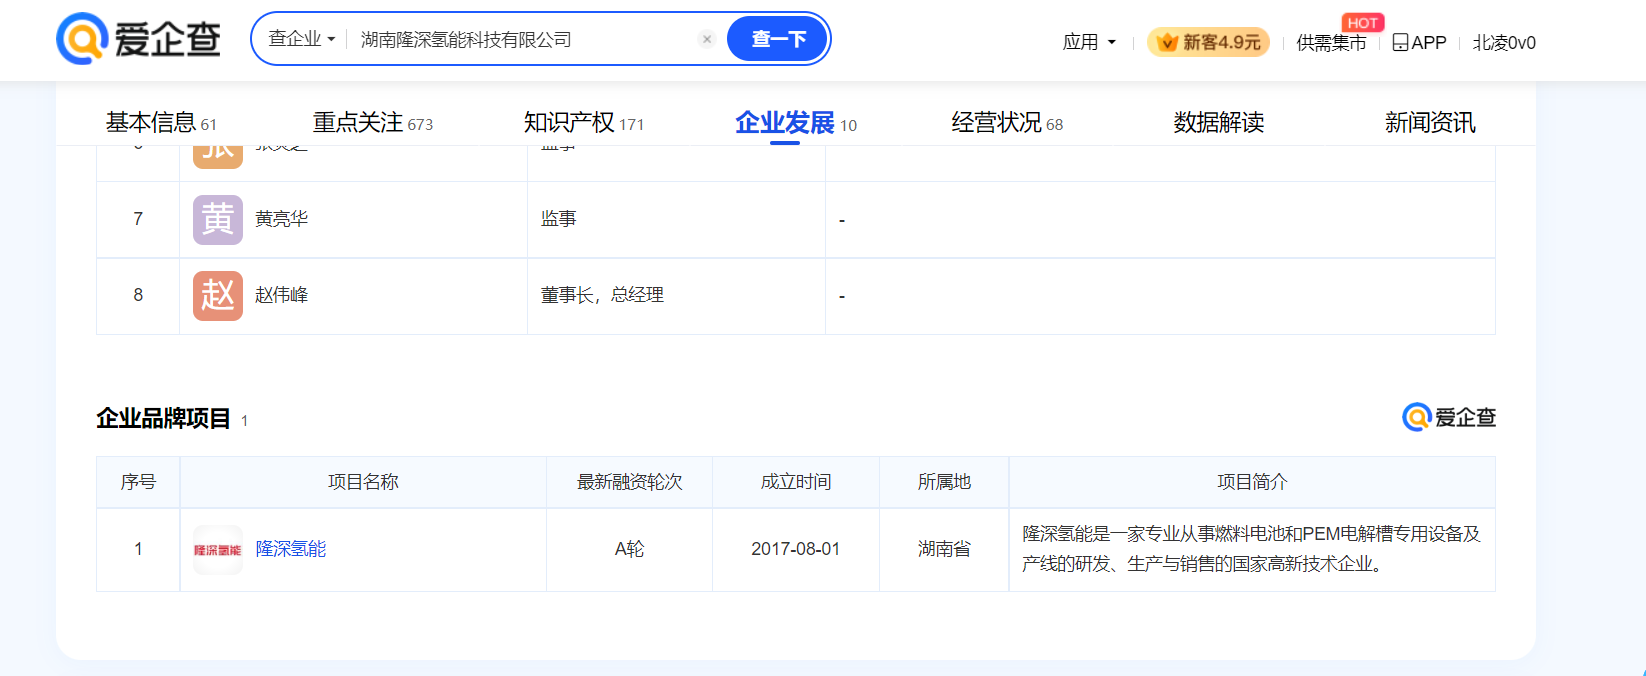Open the 查企业 search type dropdown
1646x676 pixels.
(301, 39)
